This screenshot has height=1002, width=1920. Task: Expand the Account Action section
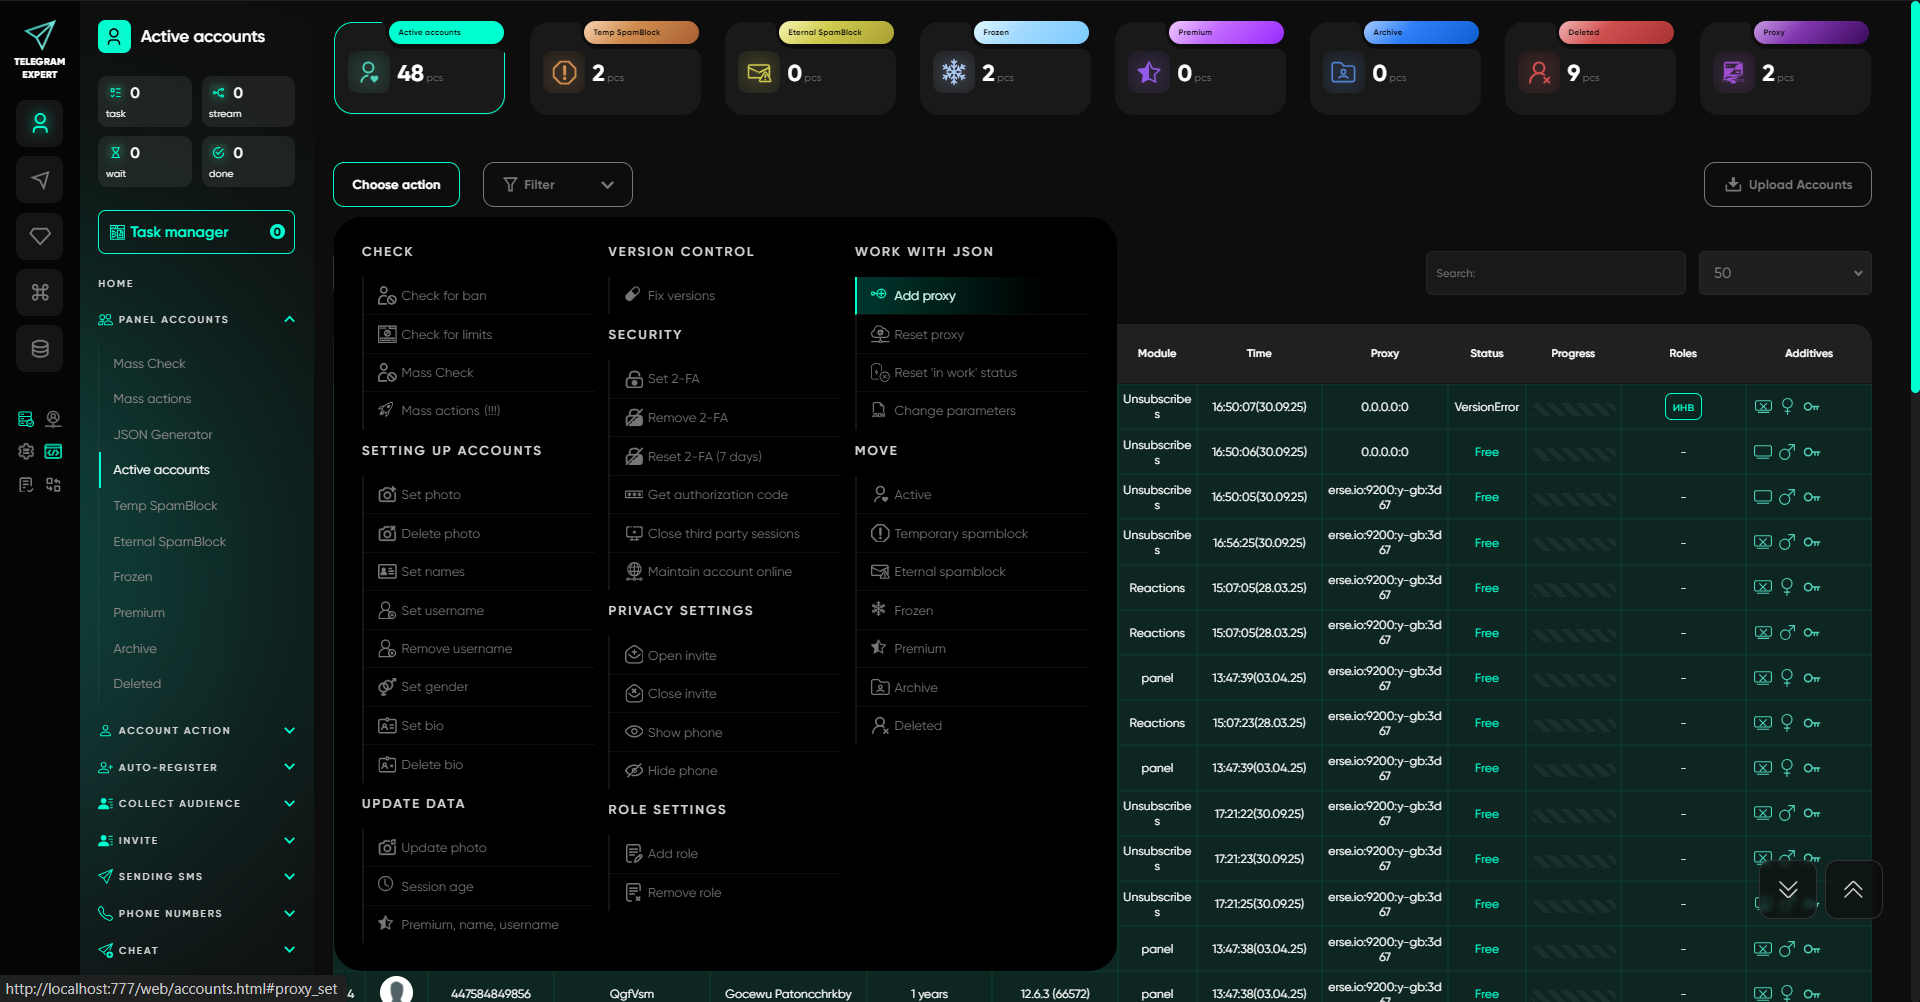(197, 731)
